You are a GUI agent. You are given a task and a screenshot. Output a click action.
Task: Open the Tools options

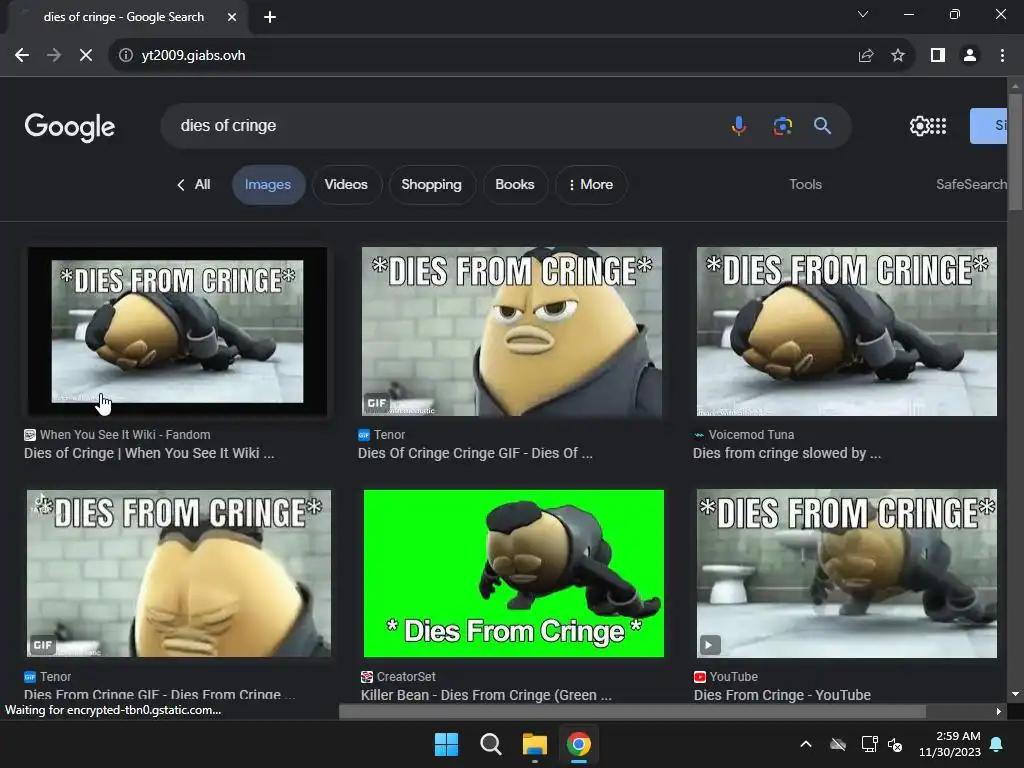[x=805, y=185]
